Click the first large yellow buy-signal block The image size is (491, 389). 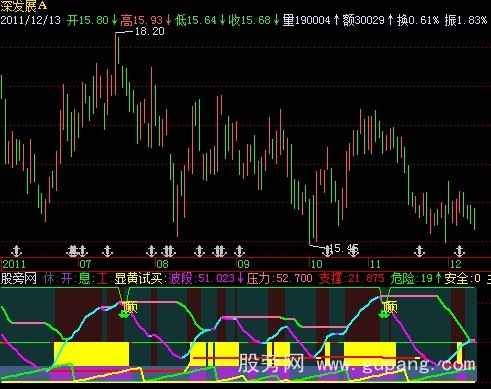point(91,354)
